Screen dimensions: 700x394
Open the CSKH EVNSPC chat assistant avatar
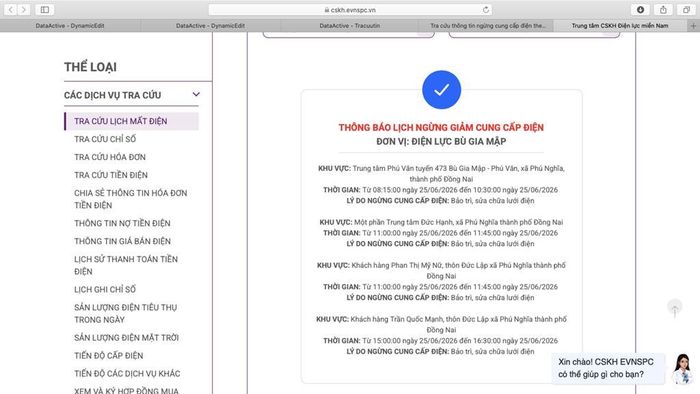click(x=683, y=369)
